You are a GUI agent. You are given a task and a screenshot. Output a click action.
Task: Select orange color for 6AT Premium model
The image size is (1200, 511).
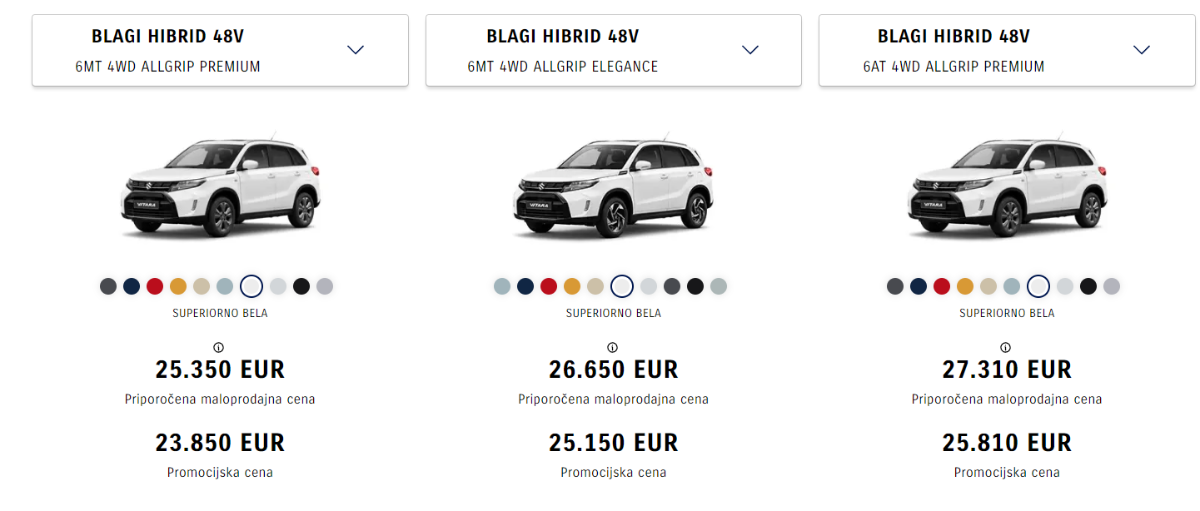[965, 287]
